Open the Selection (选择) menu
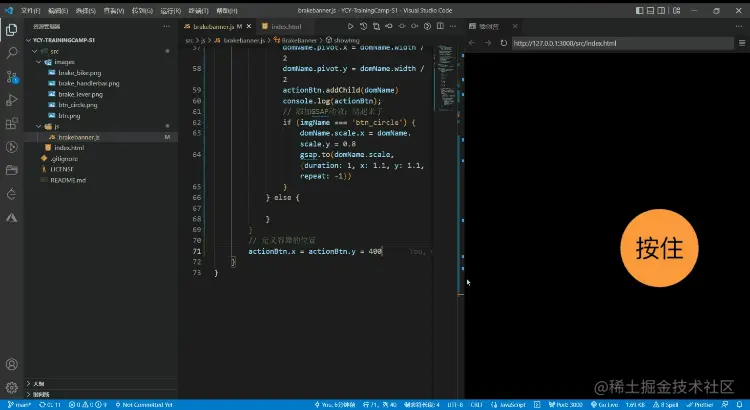Screen dimensions: 750x410 tap(86, 11)
